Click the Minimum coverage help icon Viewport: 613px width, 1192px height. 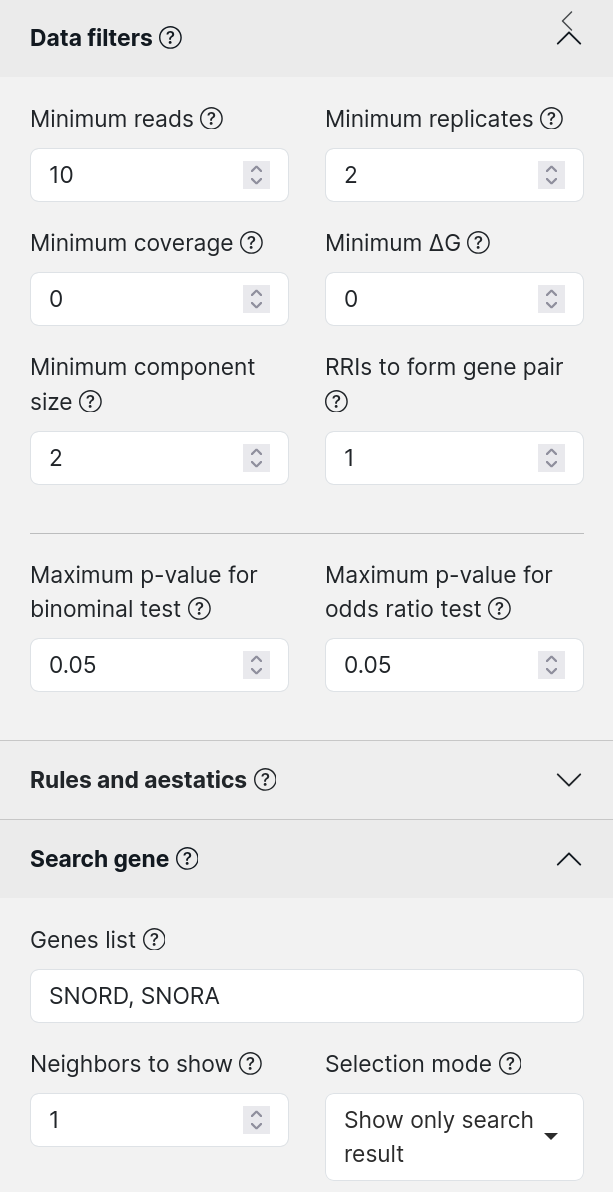tap(252, 243)
